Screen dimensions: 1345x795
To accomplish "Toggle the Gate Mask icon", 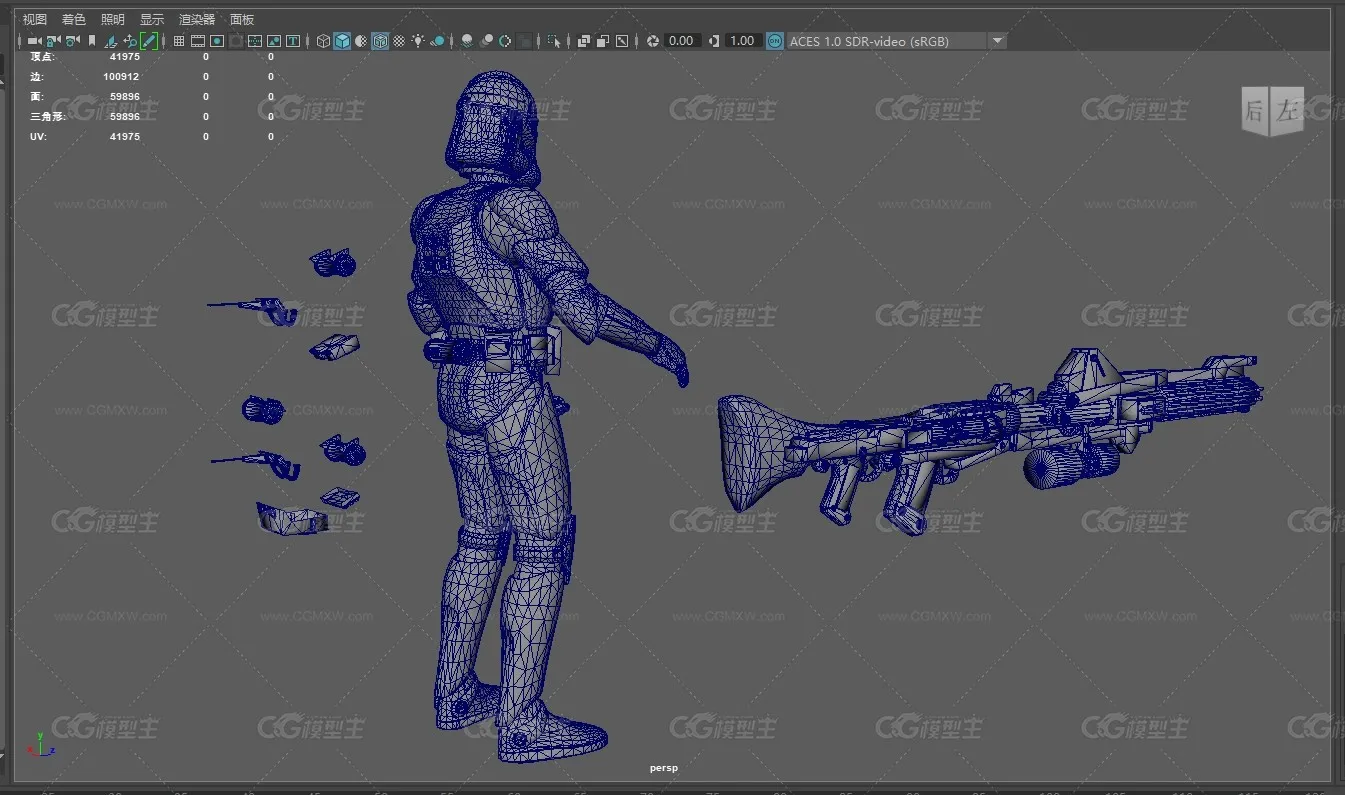I will tap(236, 41).
